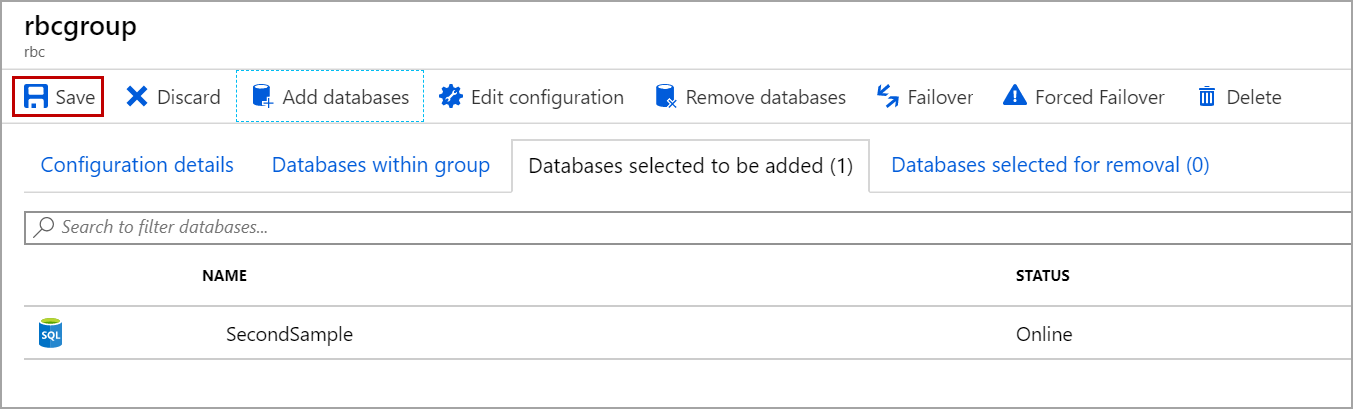The image size is (1353, 409).
Task: Click the NAME column header
Action: coord(224,276)
